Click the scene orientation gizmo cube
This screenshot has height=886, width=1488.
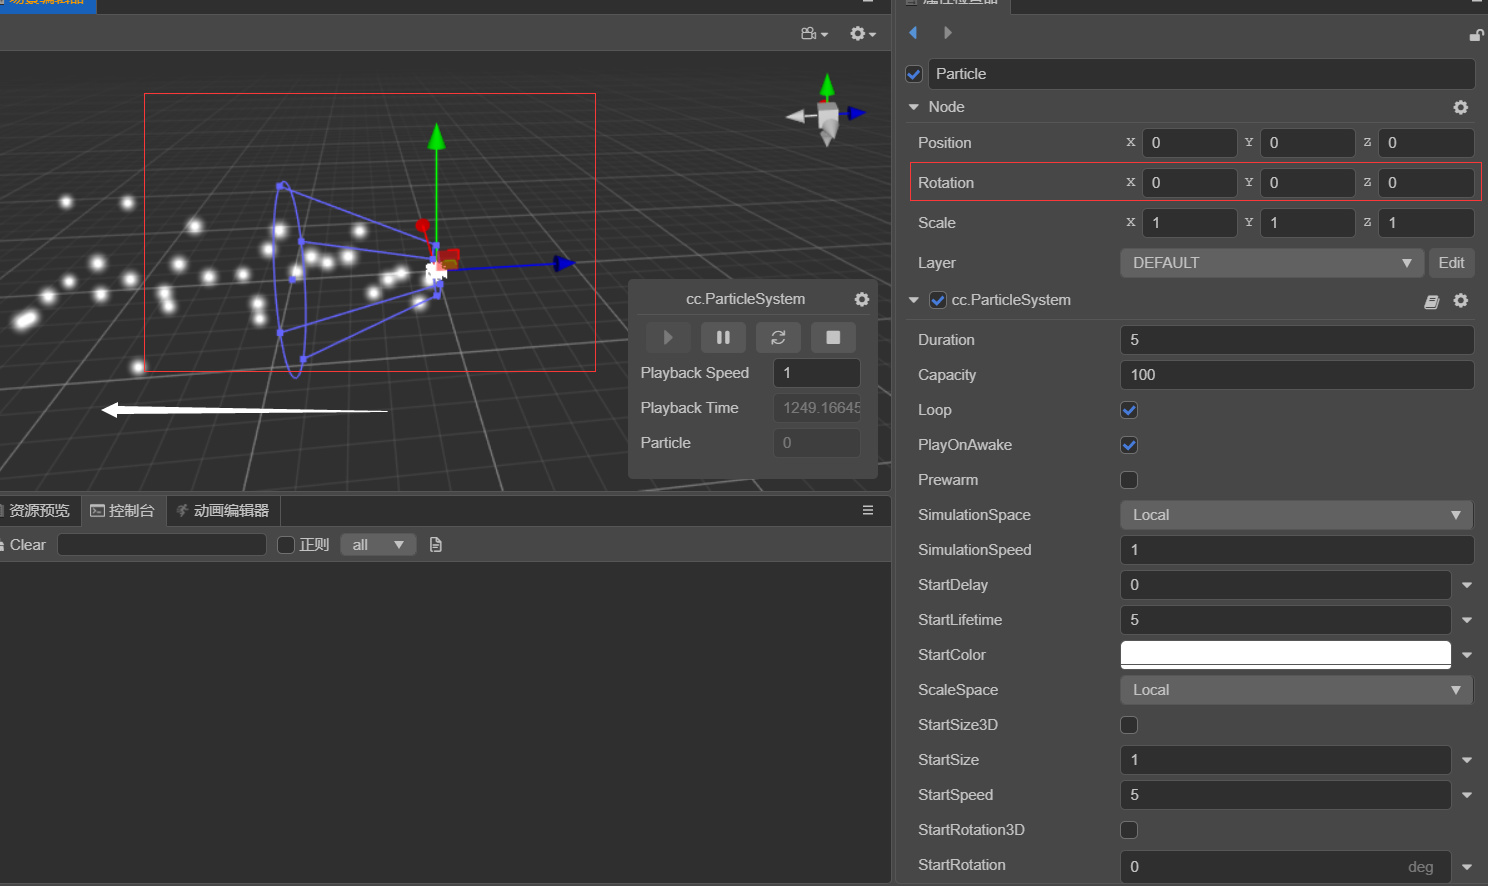[828, 118]
